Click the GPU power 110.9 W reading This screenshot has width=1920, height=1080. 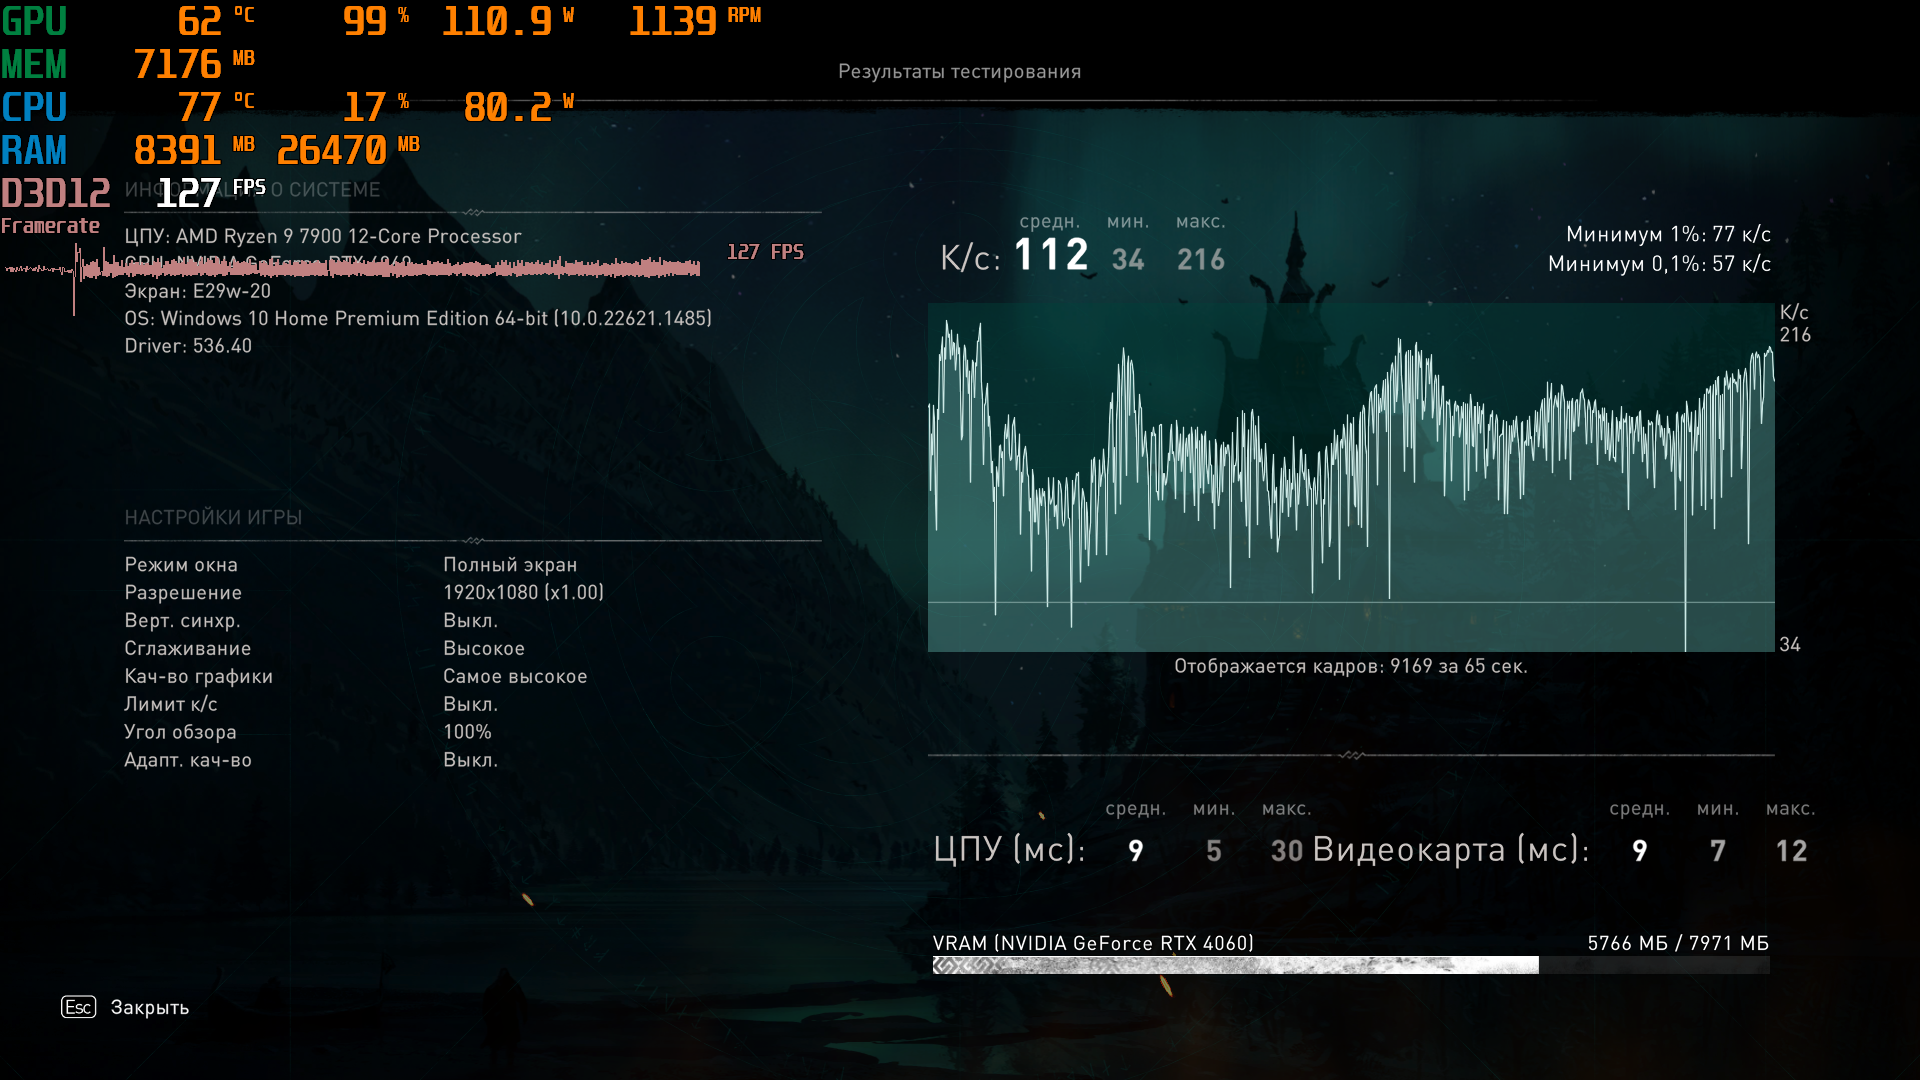click(x=508, y=21)
